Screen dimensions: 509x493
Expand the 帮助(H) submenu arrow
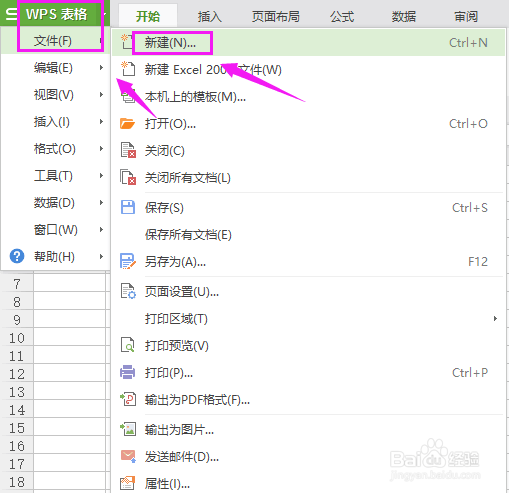point(101,256)
